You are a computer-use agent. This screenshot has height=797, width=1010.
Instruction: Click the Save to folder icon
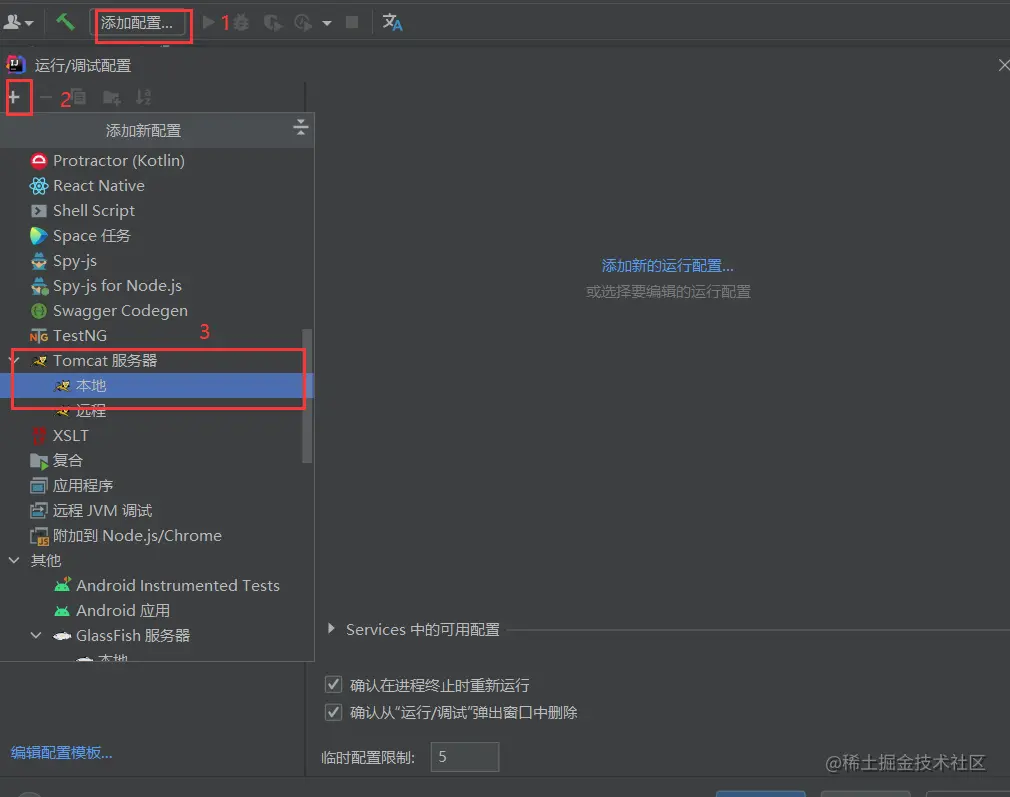coord(111,97)
